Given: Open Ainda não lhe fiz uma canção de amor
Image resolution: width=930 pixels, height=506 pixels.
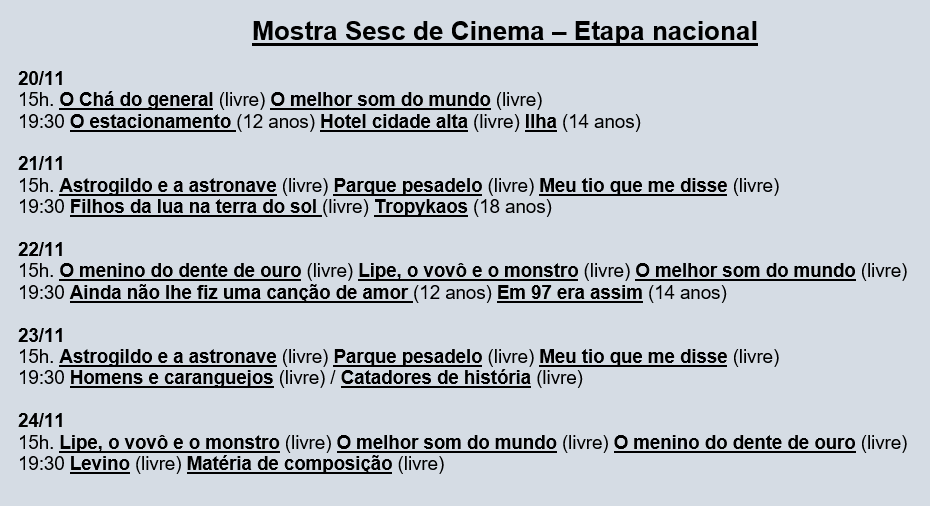Looking at the screenshot, I should [241, 292].
